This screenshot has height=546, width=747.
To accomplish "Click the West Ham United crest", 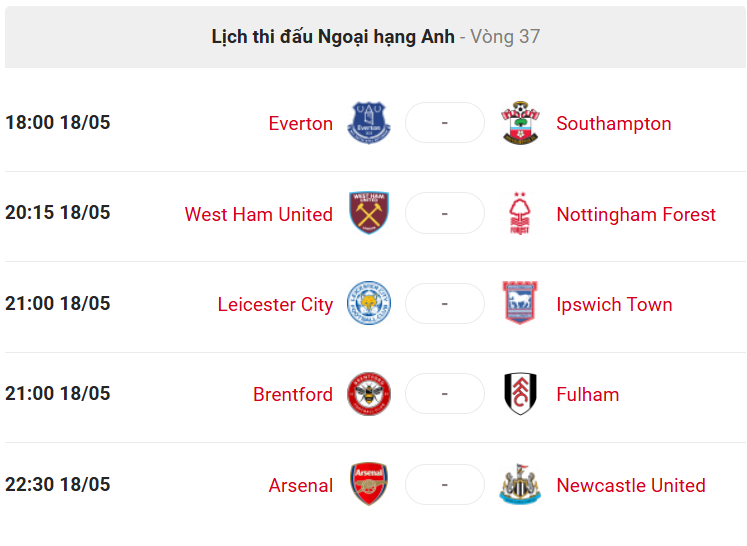I will 369,213.
